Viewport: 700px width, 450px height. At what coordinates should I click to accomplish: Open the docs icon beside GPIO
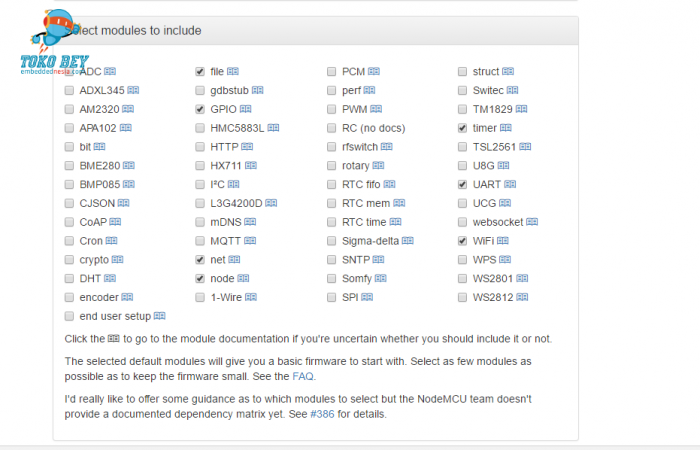click(x=246, y=109)
